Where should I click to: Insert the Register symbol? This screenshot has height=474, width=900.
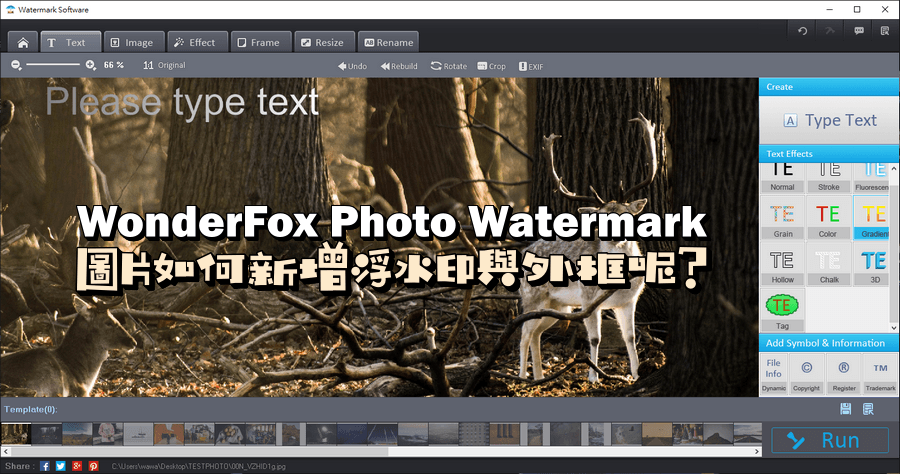click(844, 374)
